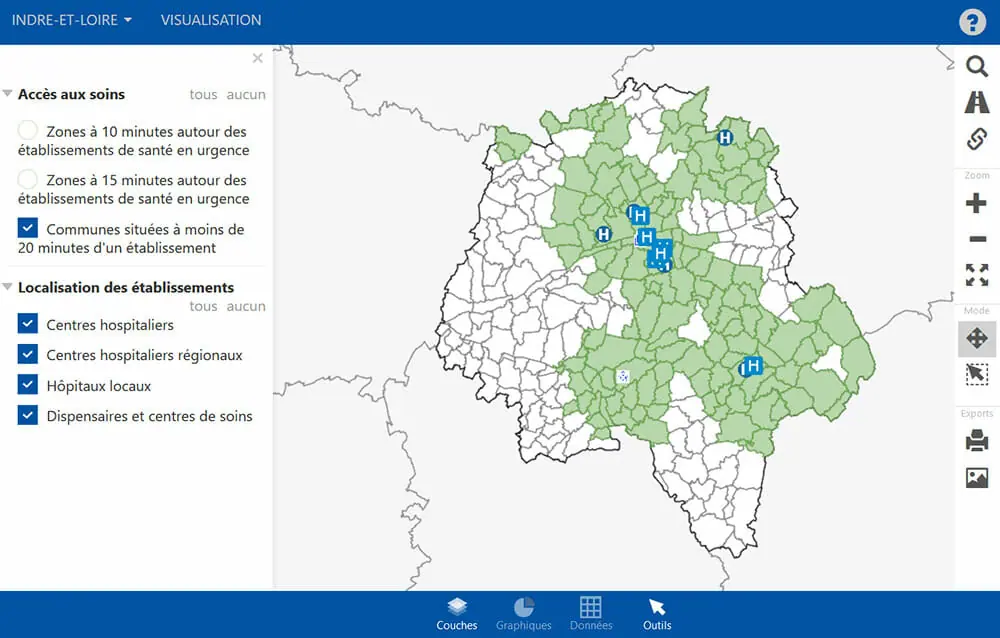
Task: Collapse the Accès aux soins section
Action: pos(8,94)
